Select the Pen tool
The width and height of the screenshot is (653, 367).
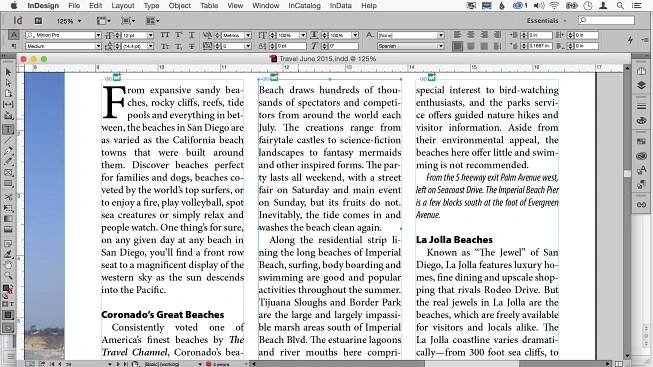point(8,151)
